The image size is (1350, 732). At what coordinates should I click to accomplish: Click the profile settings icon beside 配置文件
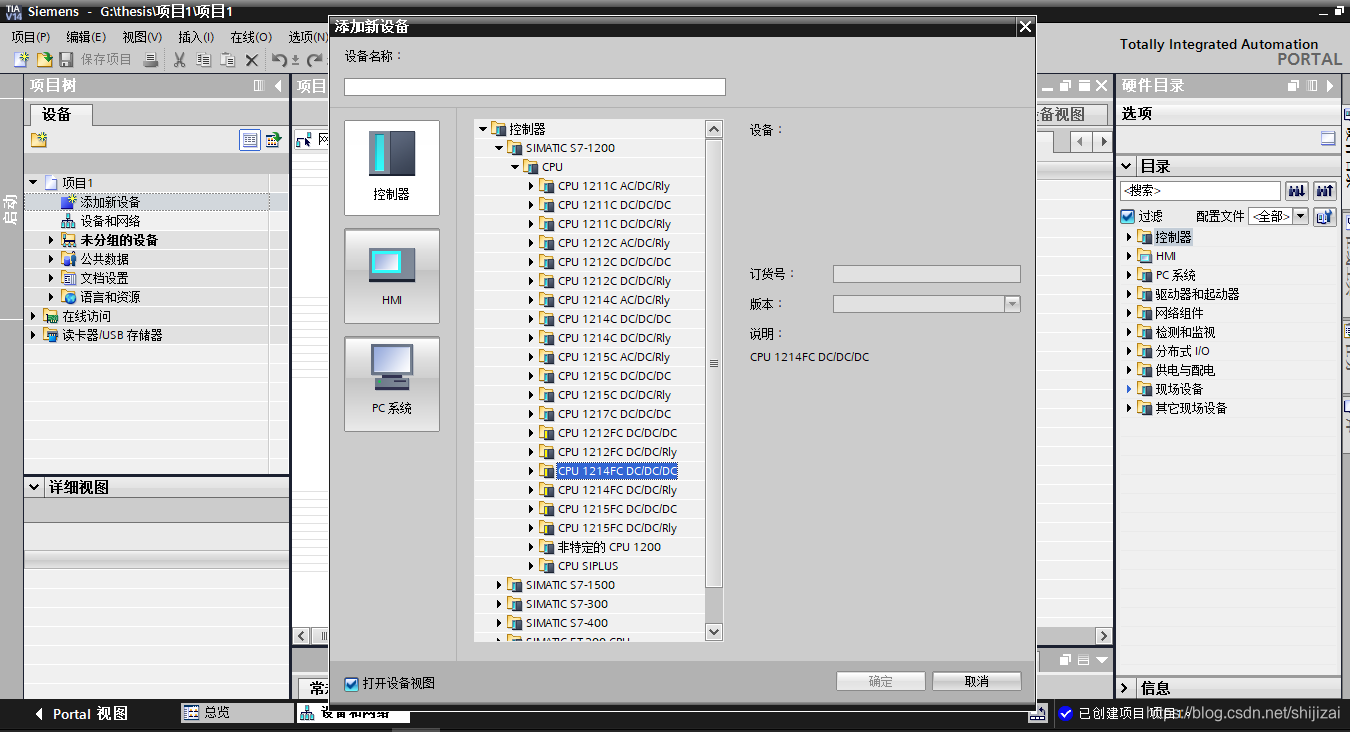[x=1325, y=216]
